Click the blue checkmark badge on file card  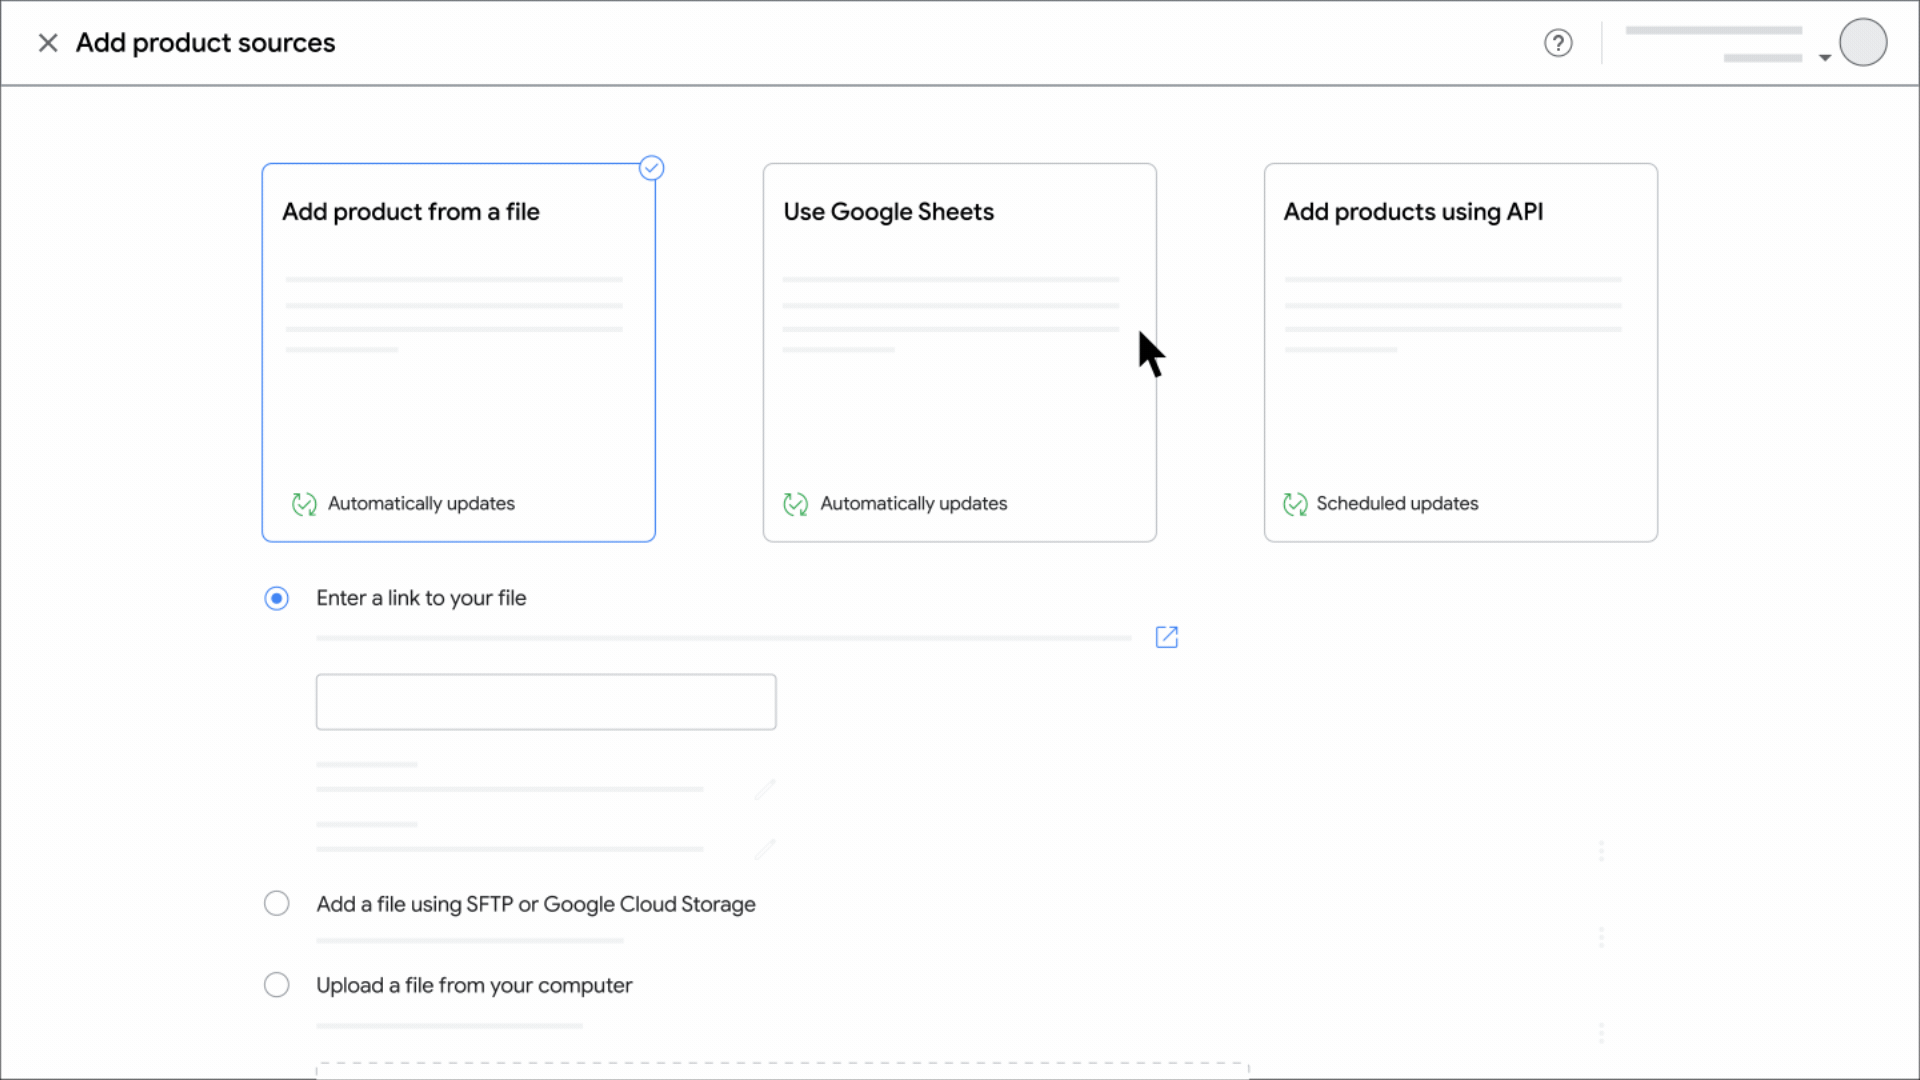(651, 168)
